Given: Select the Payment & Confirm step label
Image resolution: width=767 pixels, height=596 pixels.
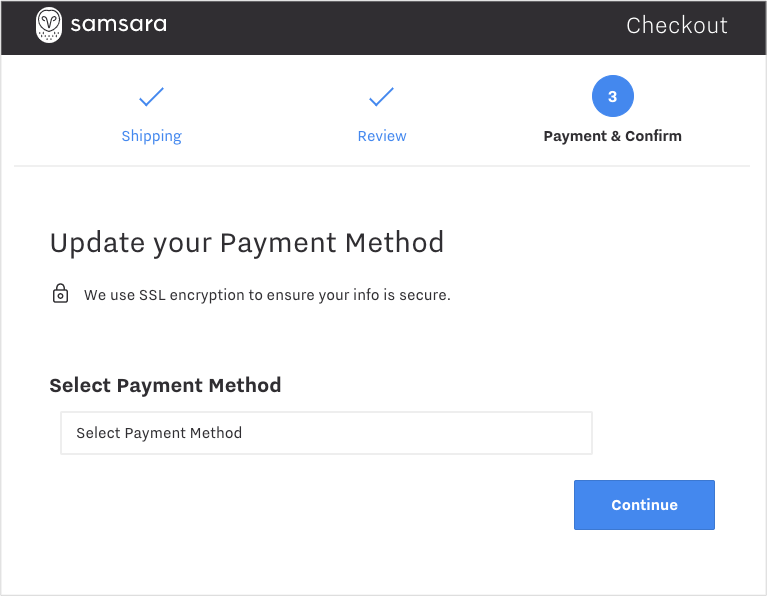Looking at the screenshot, I should (612, 136).
